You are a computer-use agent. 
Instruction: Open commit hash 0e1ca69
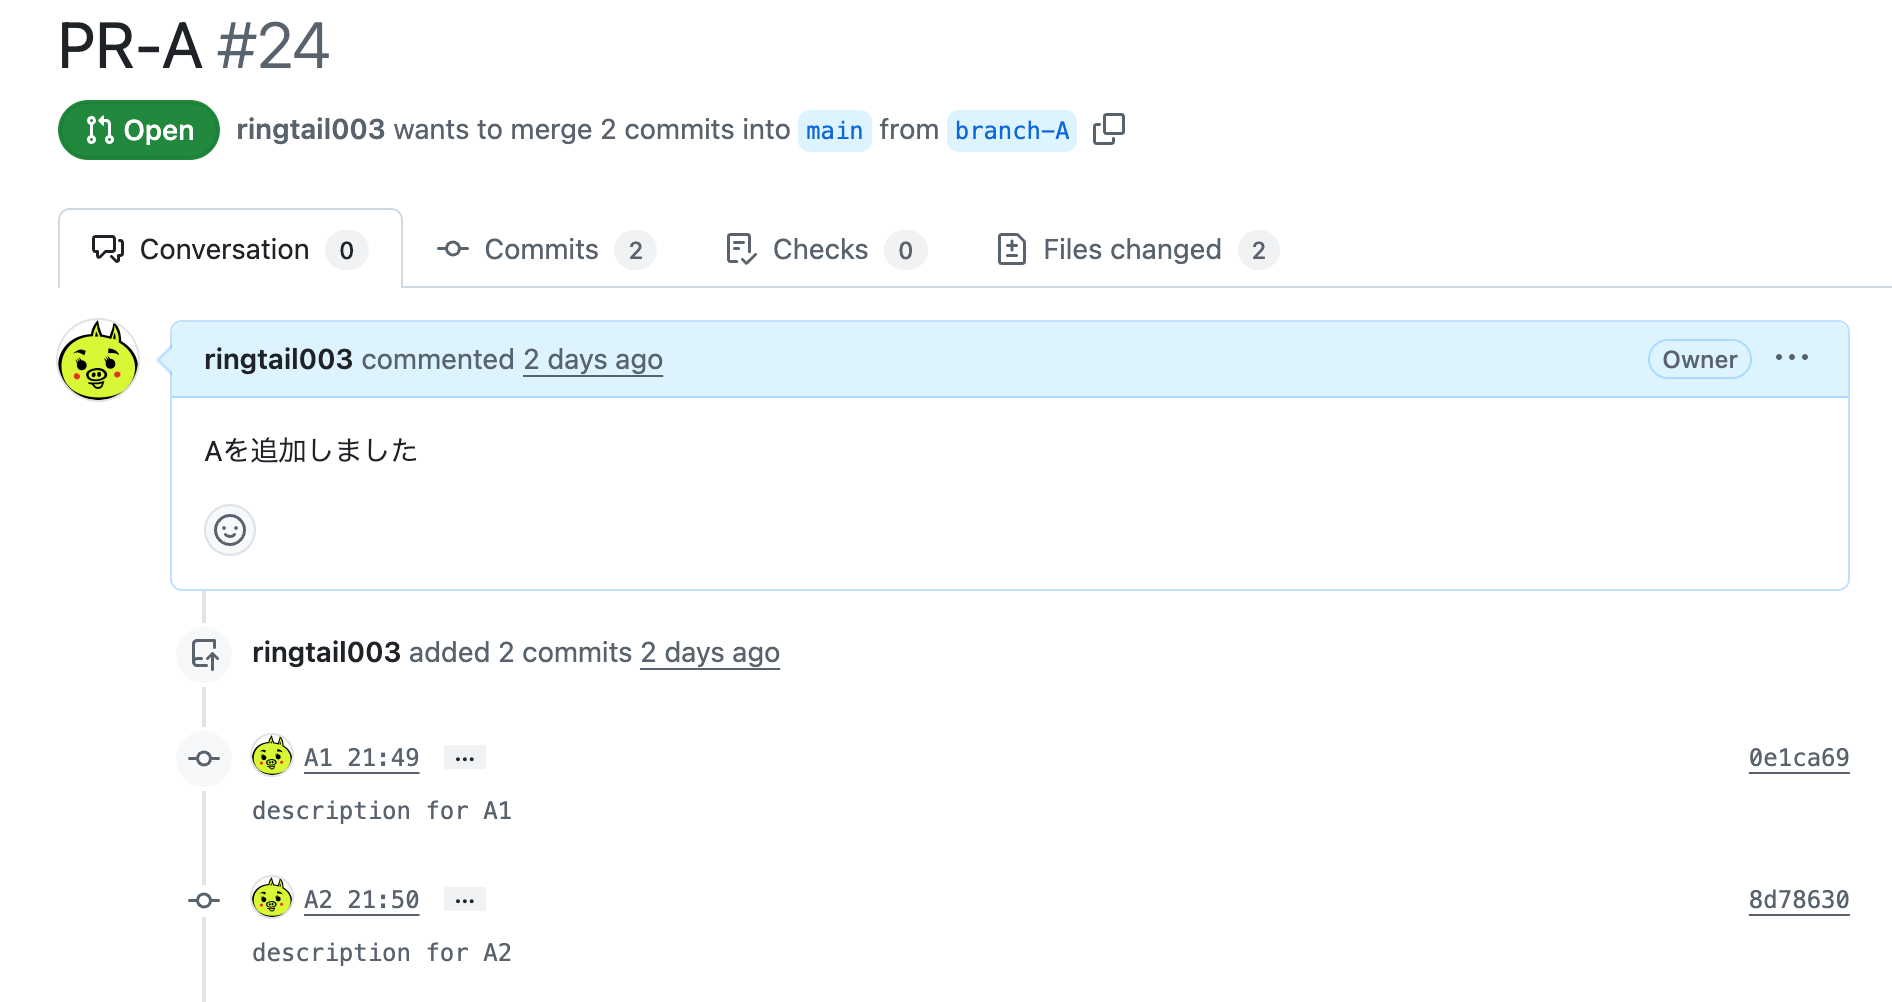pyautogui.click(x=1798, y=758)
